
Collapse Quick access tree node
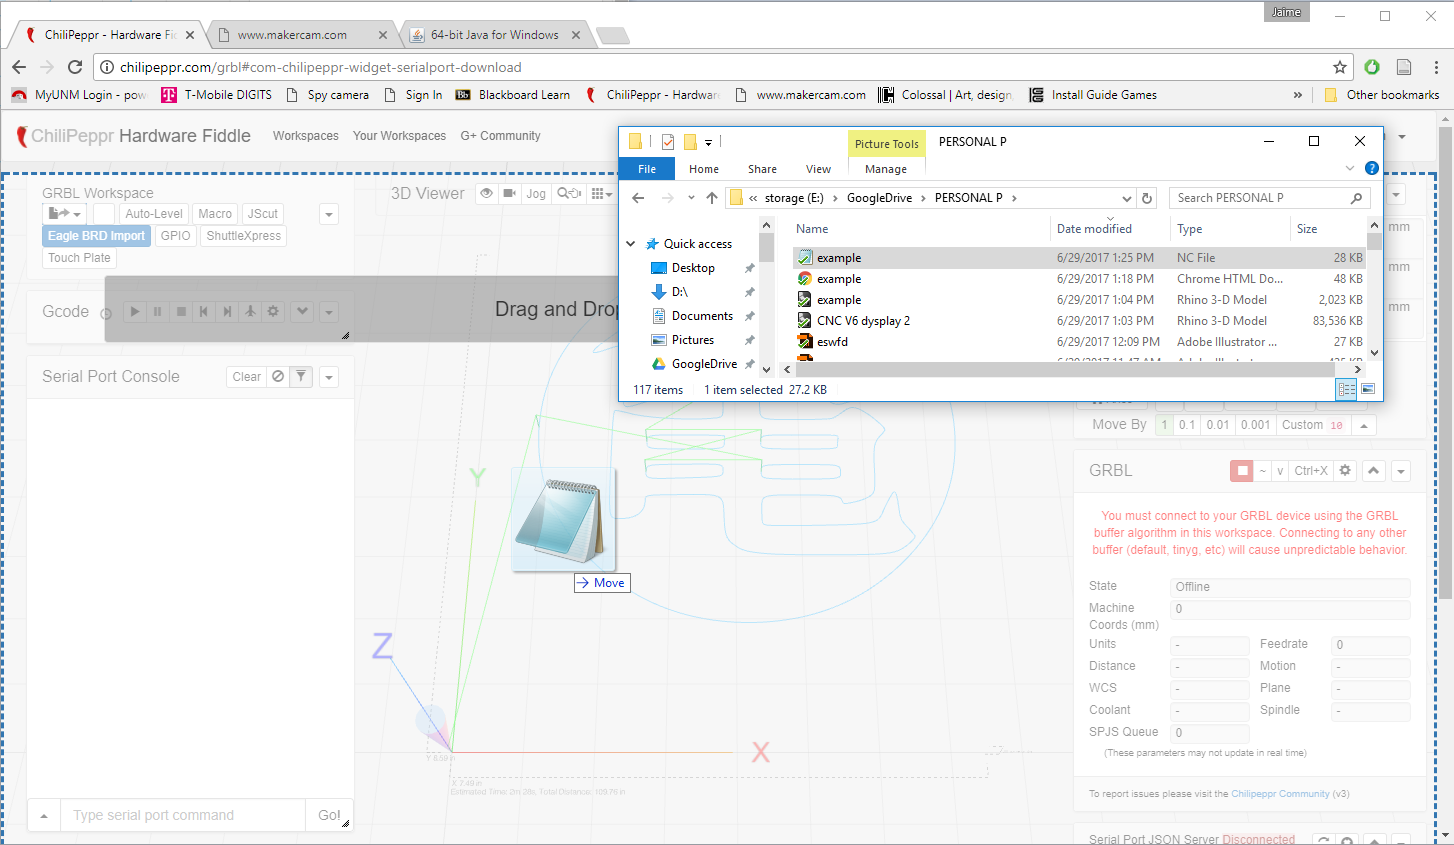pos(631,244)
